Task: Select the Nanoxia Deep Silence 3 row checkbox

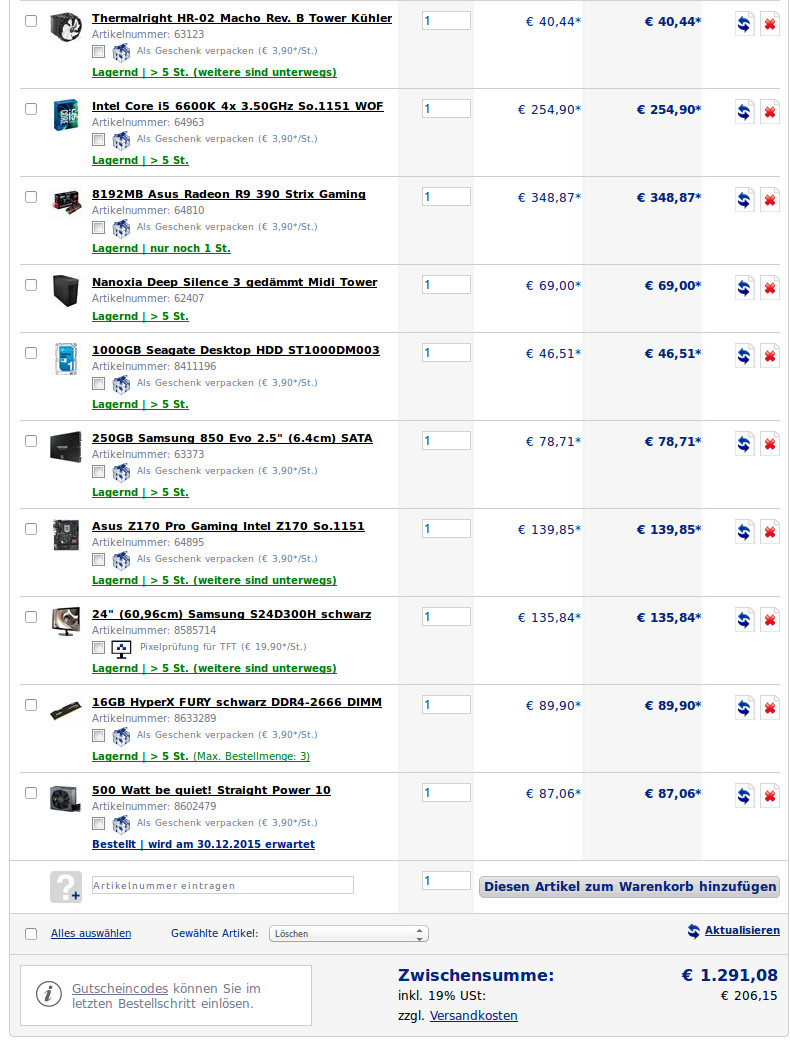Action: (x=31, y=285)
